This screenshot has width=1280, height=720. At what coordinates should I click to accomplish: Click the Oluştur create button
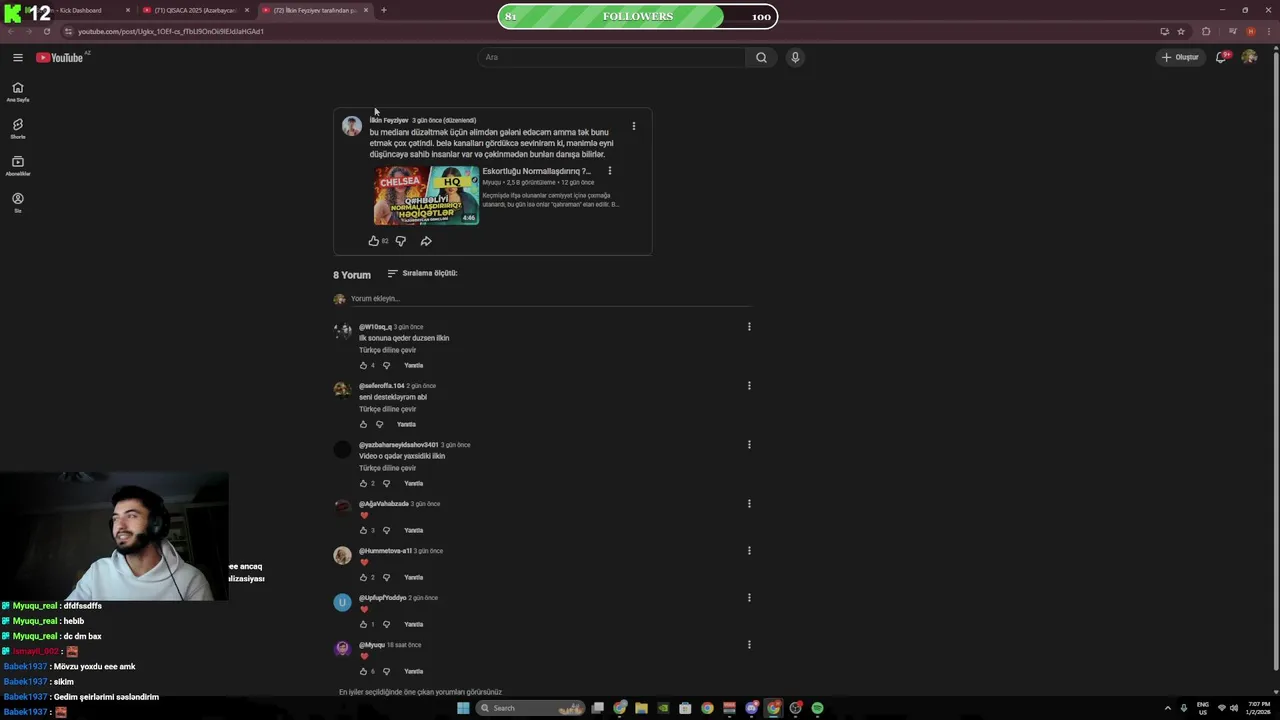pos(1180,57)
